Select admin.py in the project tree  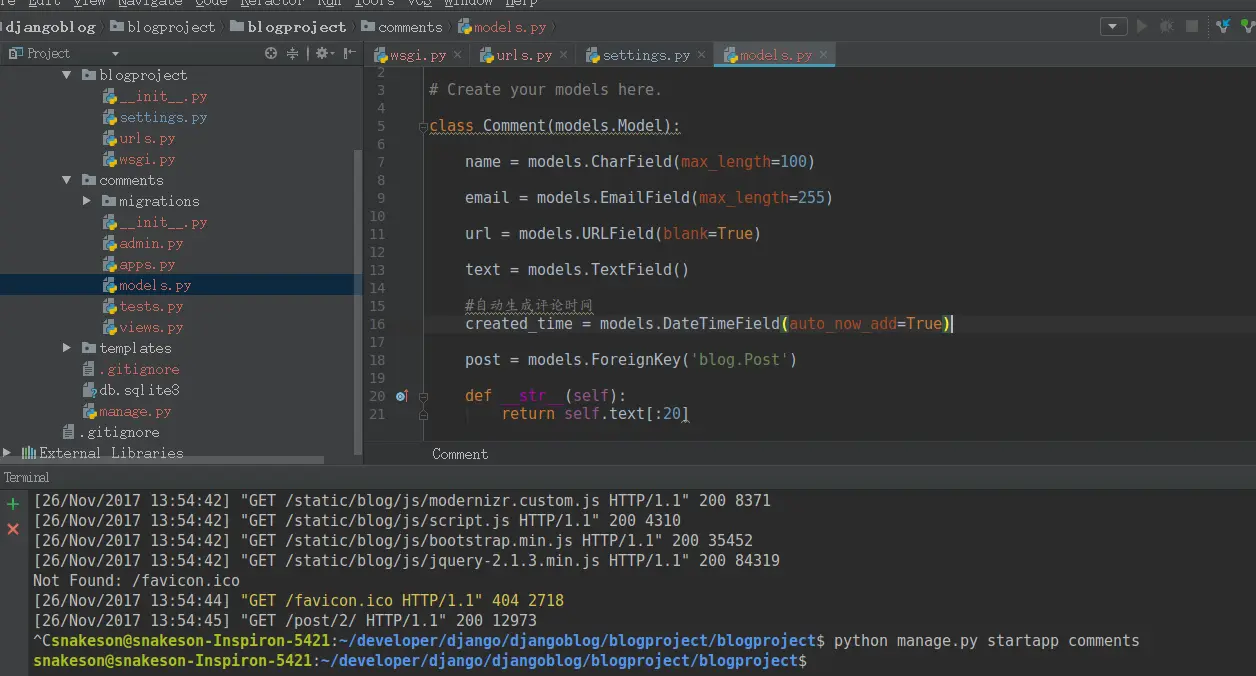(x=151, y=243)
